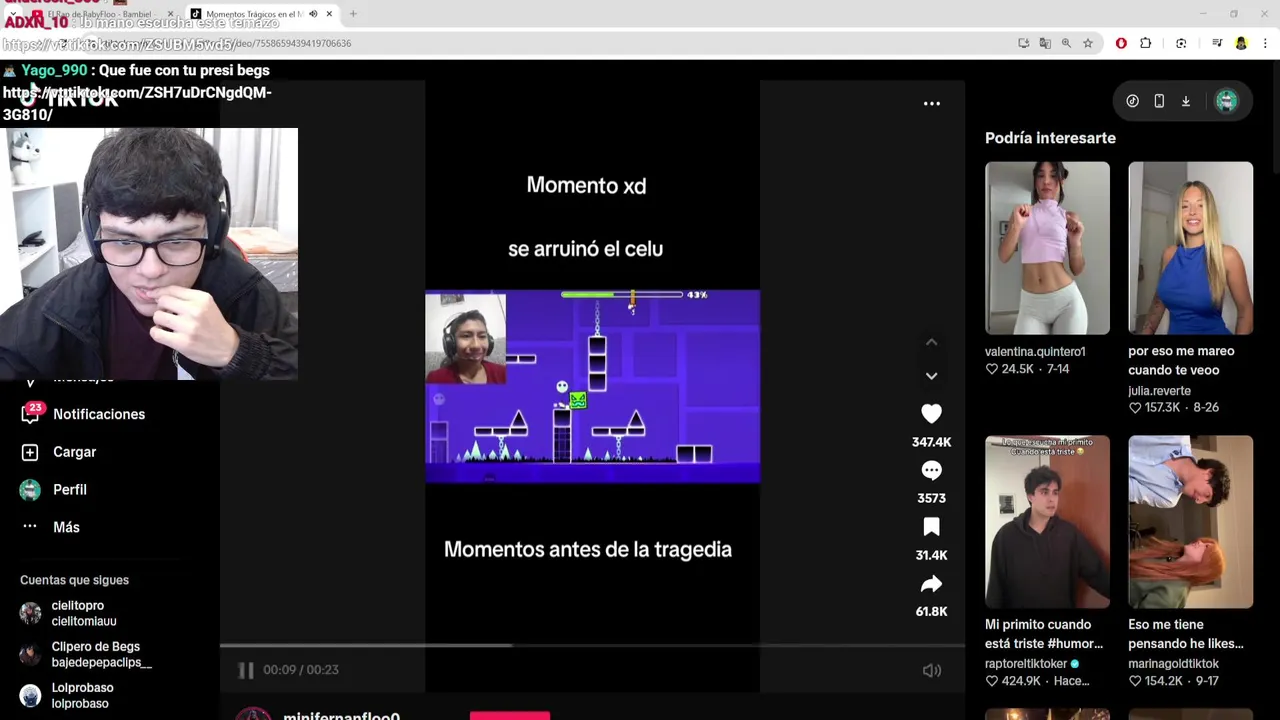Close the 'El Rap de BabyFloo' tab
Image resolution: width=1280 pixels, height=720 pixels.
point(169,14)
